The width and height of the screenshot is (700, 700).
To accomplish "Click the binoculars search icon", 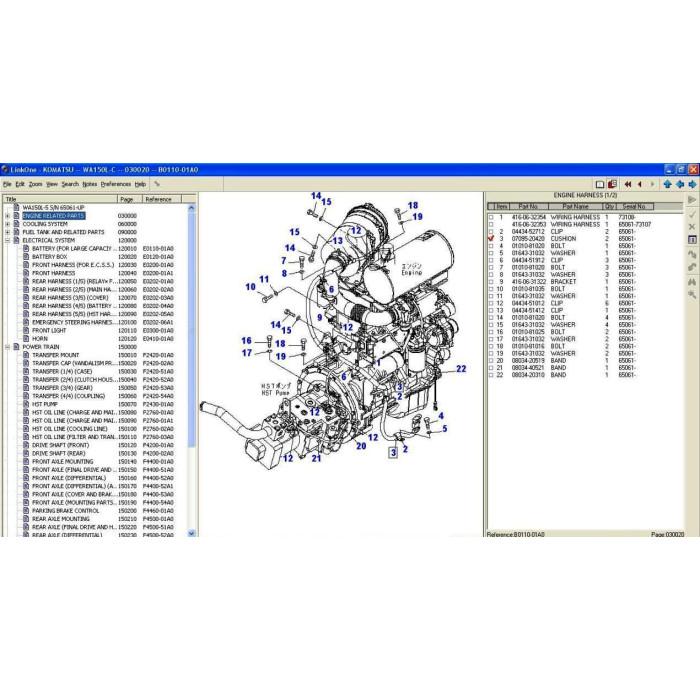I will click(692, 282).
